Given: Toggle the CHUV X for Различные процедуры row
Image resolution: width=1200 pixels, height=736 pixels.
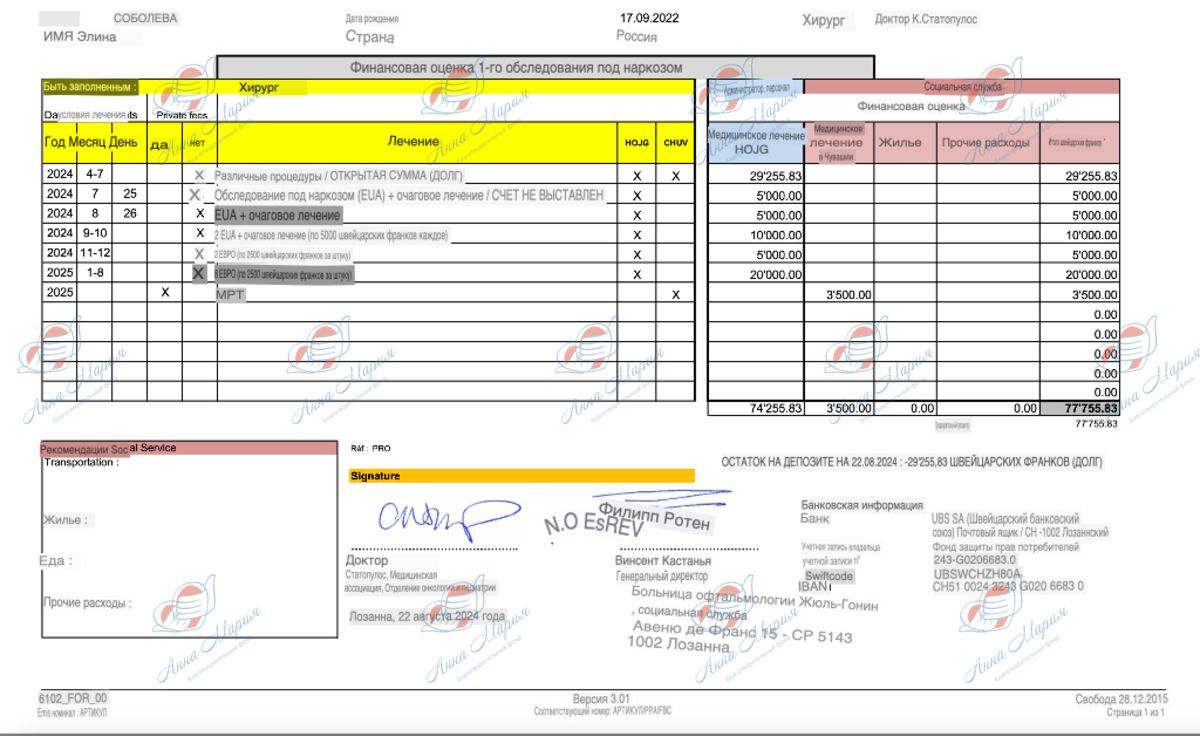Looking at the screenshot, I should point(675,175).
